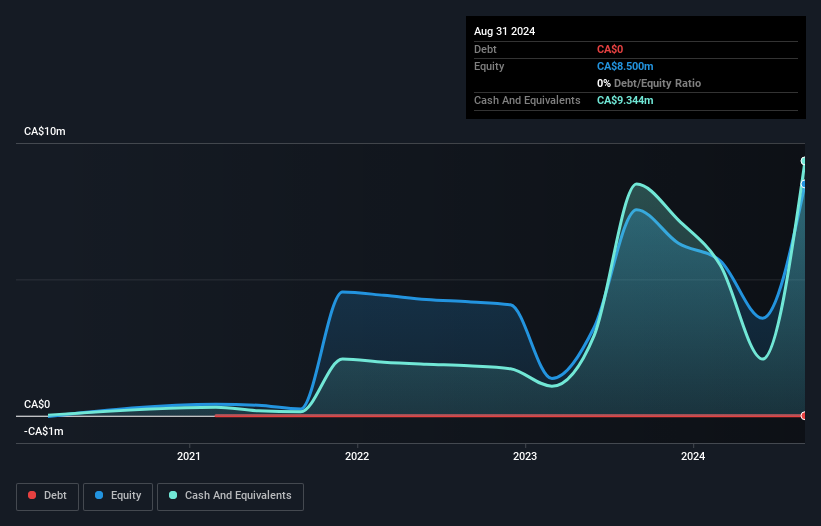Image resolution: width=821 pixels, height=526 pixels.
Task: Click the 2022 x-axis label
Action: click(357, 456)
